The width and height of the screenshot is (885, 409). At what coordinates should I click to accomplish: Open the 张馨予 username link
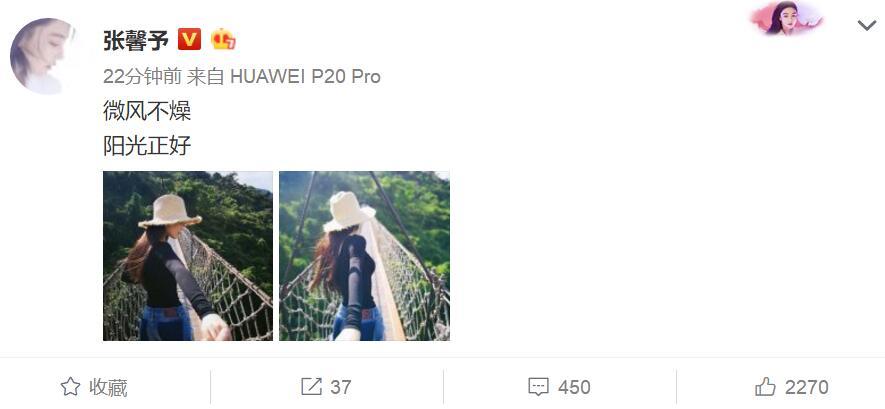[136, 41]
